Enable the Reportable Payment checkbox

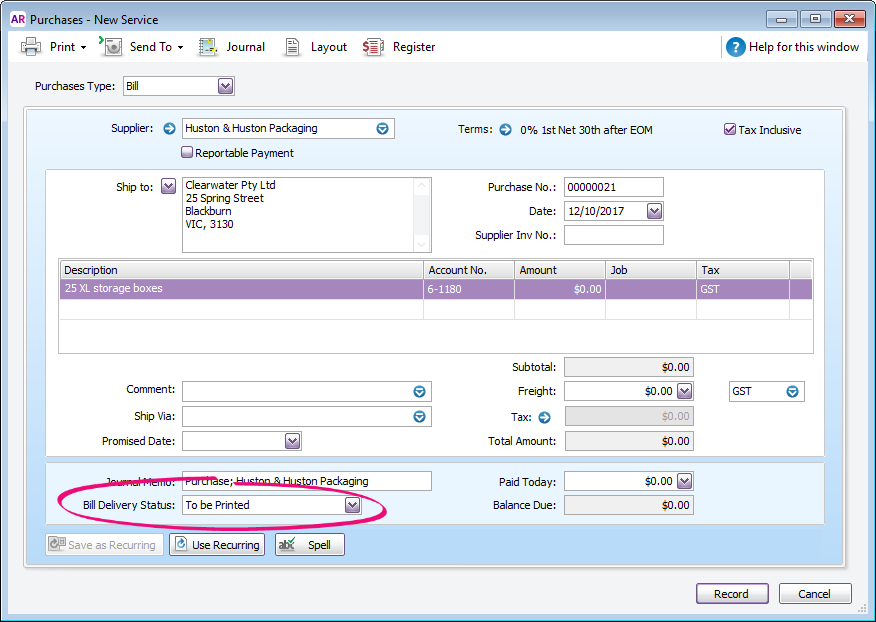(x=187, y=153)
